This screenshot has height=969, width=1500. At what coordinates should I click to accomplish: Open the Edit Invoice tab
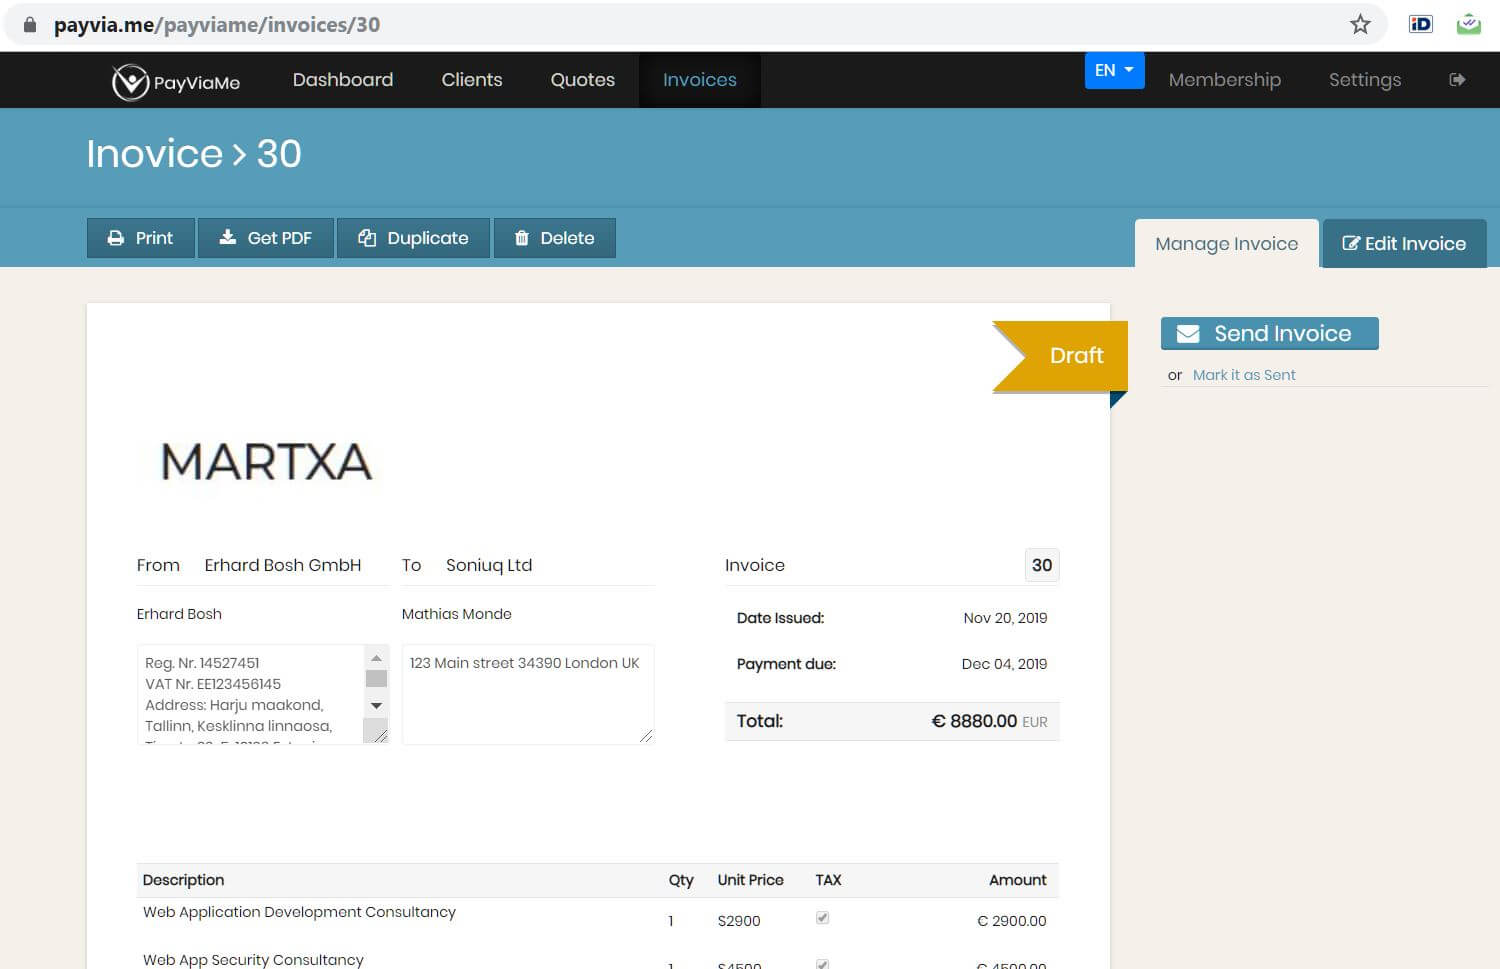[x=1405, y=244]
